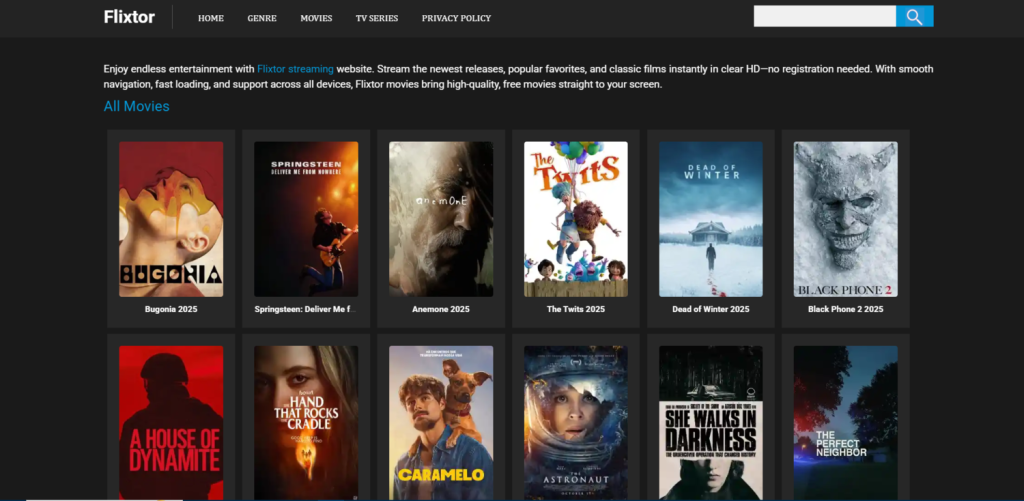Open A House of Dynamite poster
This screenshot has width=1024, height=501.
click(171, 423)
